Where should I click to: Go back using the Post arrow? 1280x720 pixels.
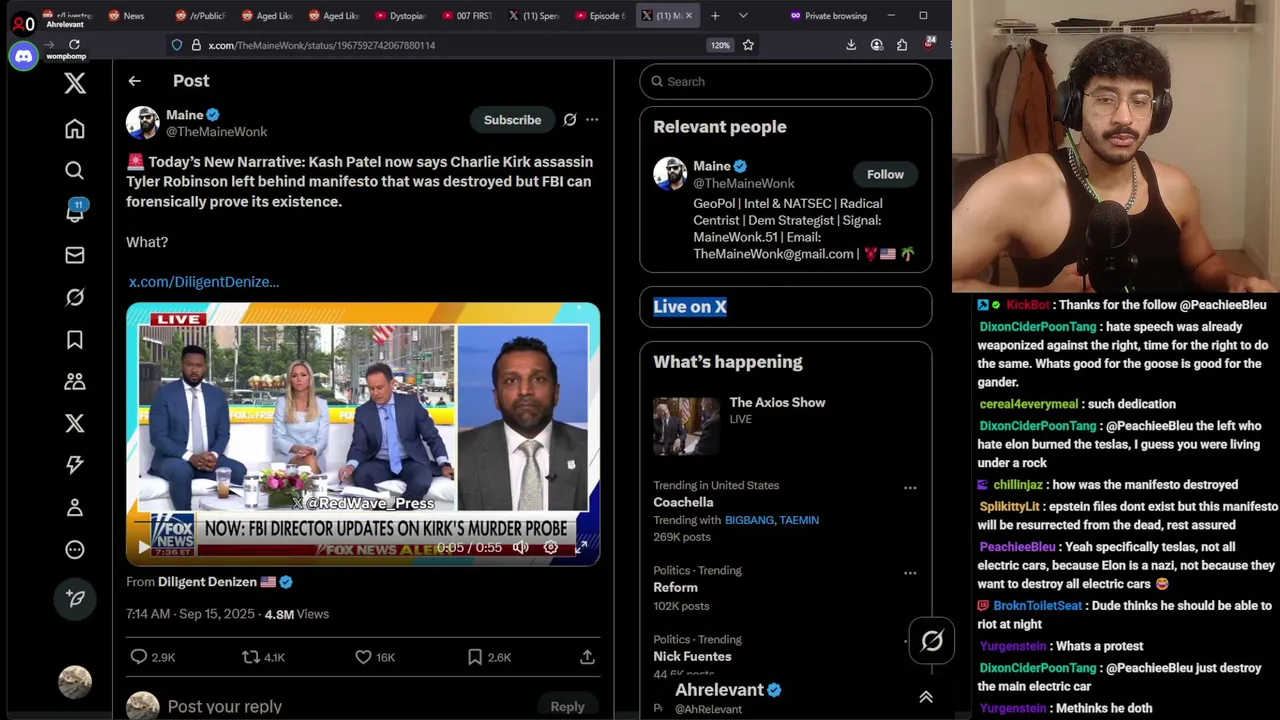[135, 81]
